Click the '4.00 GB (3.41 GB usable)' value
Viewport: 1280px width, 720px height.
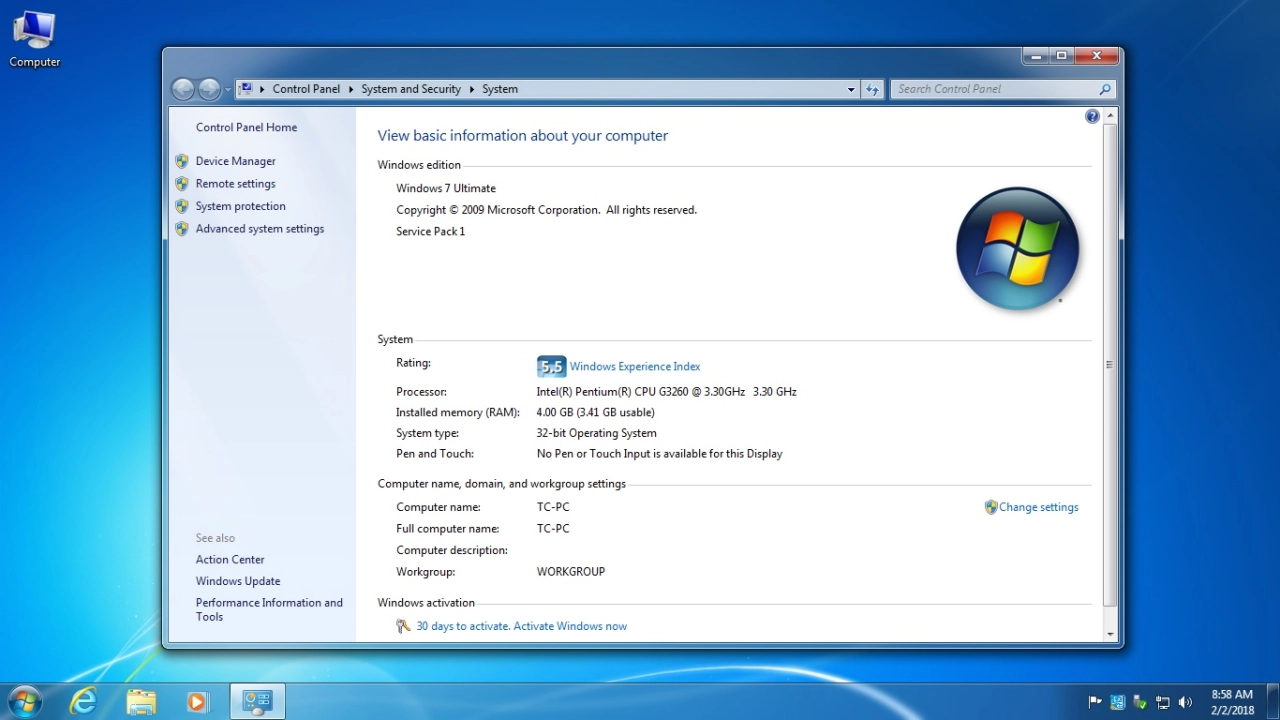[596, 412]
